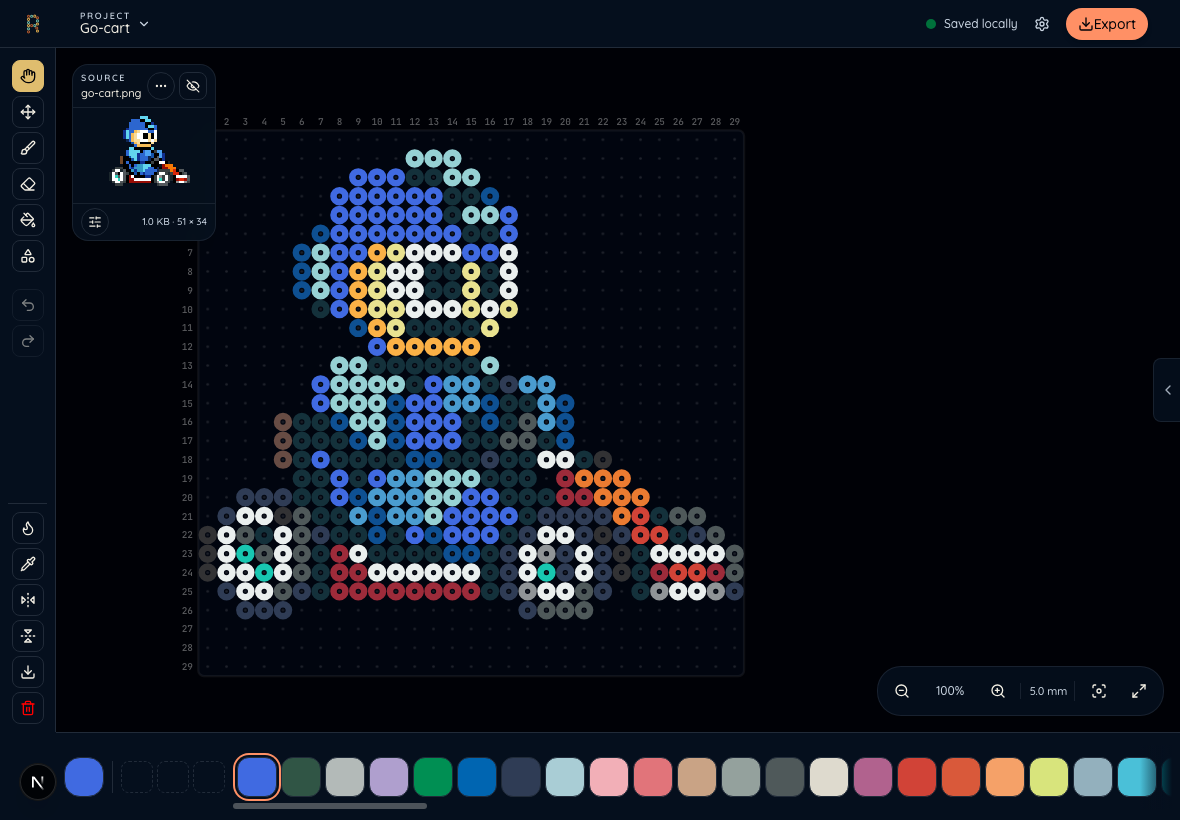Click the first empty recent color slot

[x=137, y=777]
